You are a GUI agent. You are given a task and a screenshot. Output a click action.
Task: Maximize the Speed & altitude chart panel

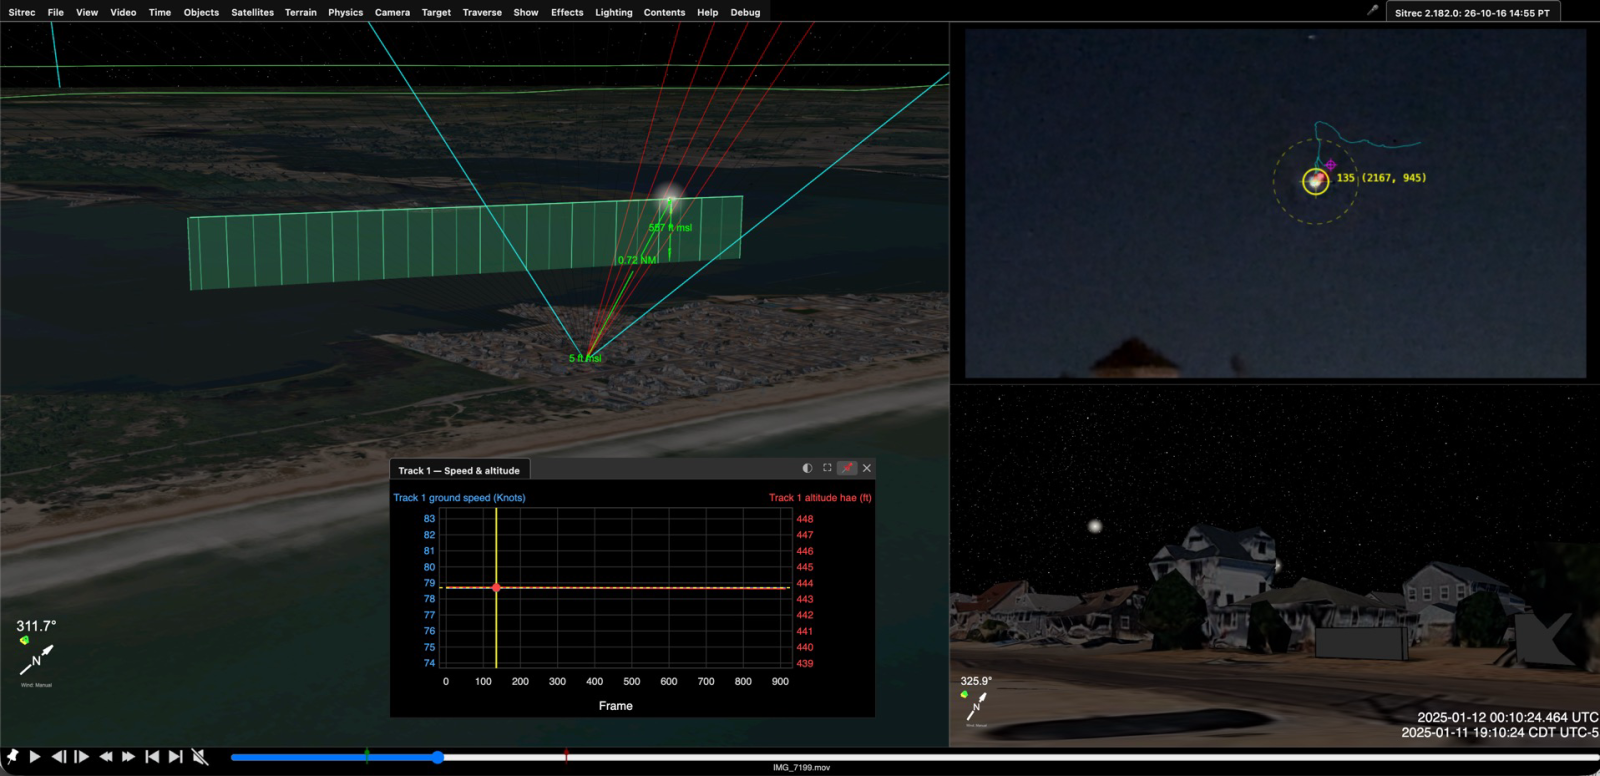pos(827,468)
